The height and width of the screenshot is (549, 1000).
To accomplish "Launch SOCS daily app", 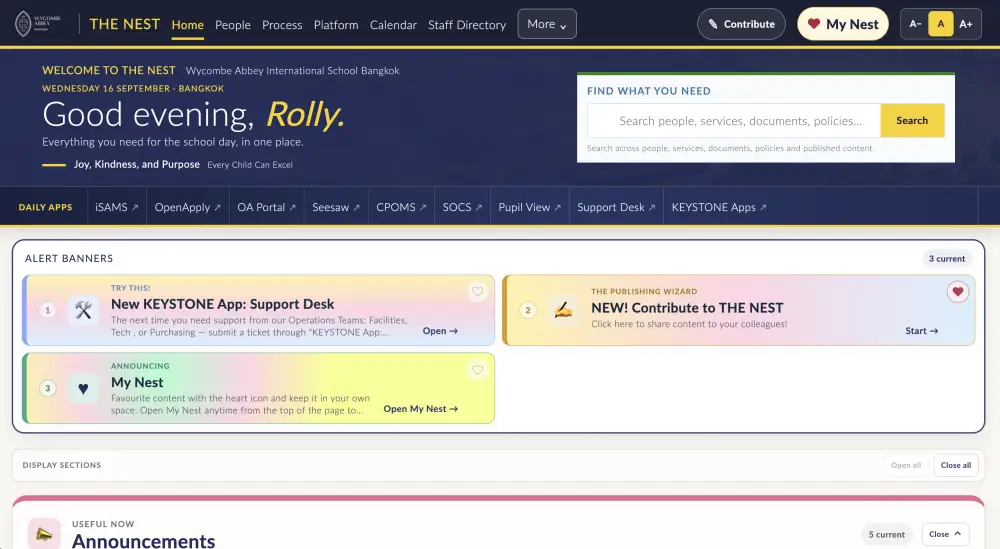I will (x=462, y=207).
